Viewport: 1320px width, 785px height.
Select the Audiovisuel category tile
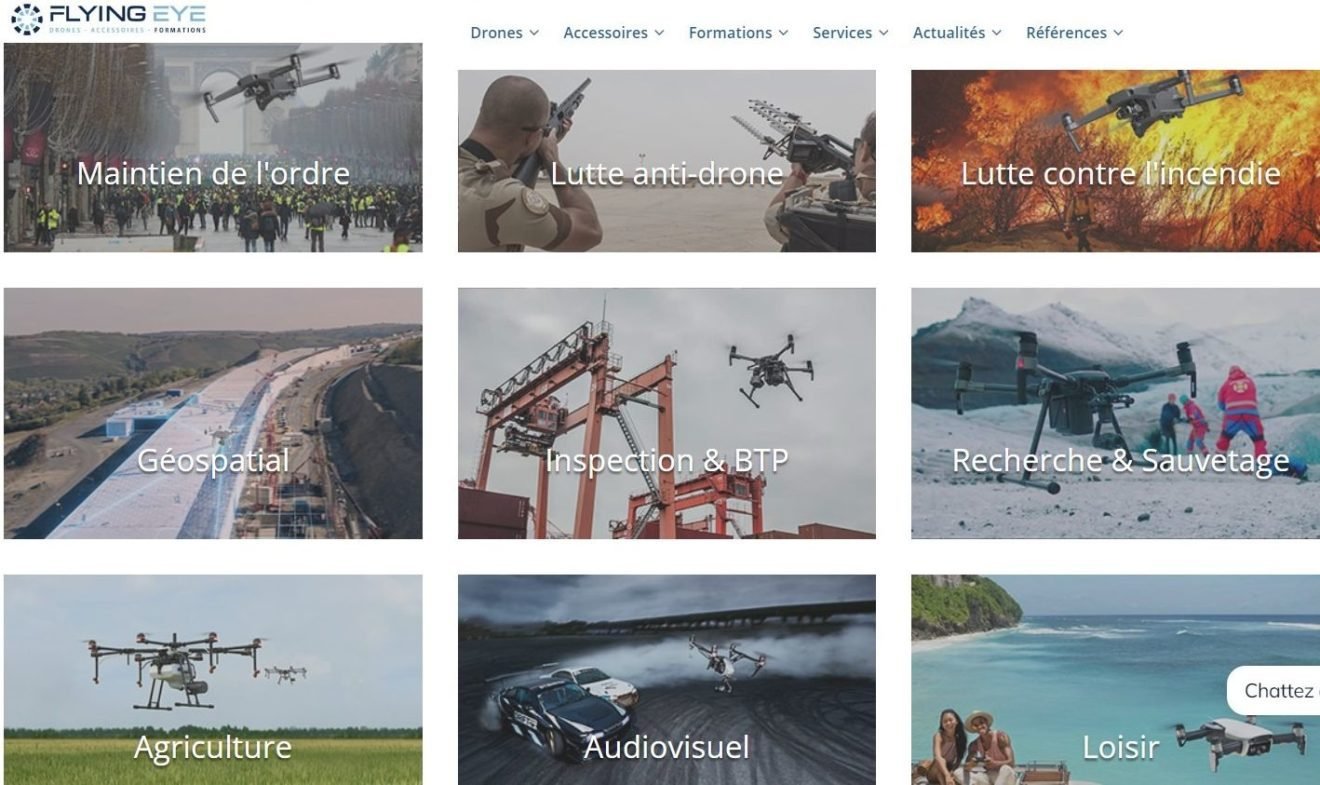click(667, 679)
